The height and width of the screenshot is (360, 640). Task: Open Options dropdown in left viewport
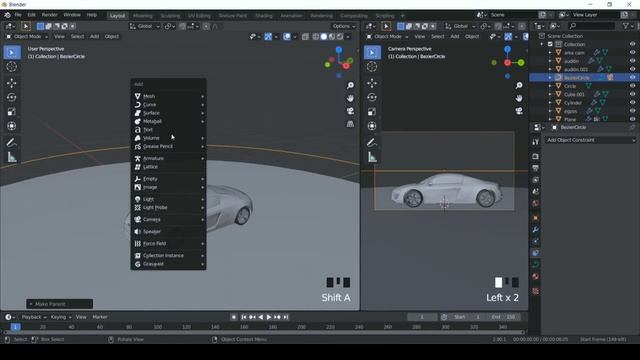(344, 26)
